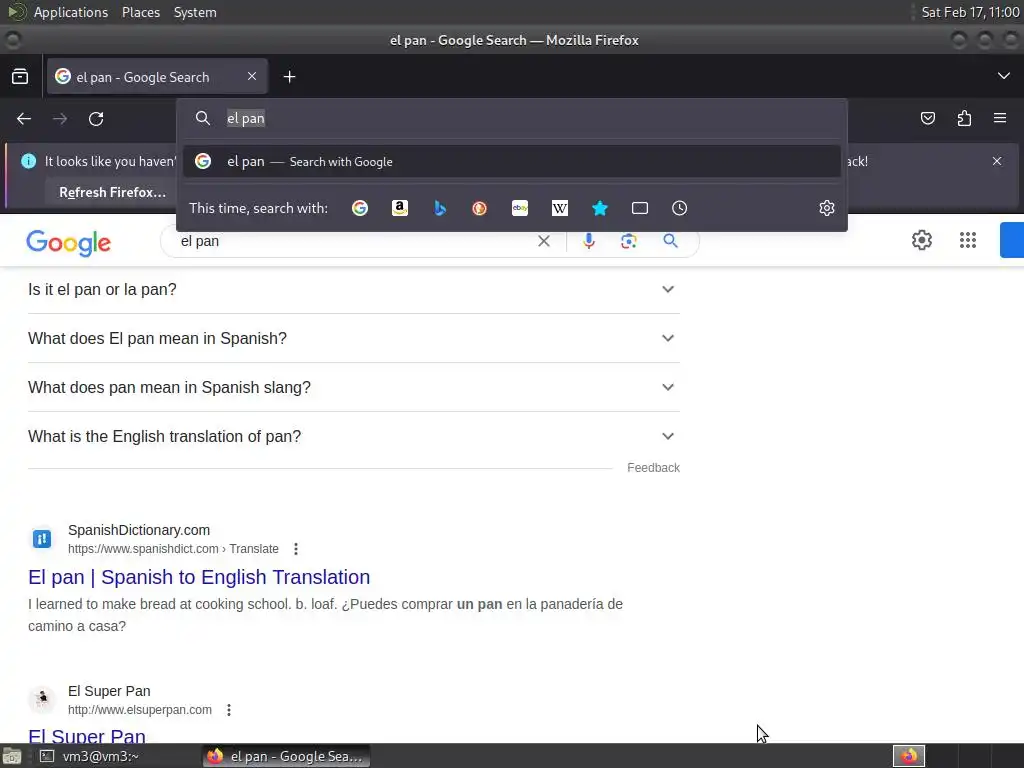
Task: Open the System menu
Action: [195, 12]
